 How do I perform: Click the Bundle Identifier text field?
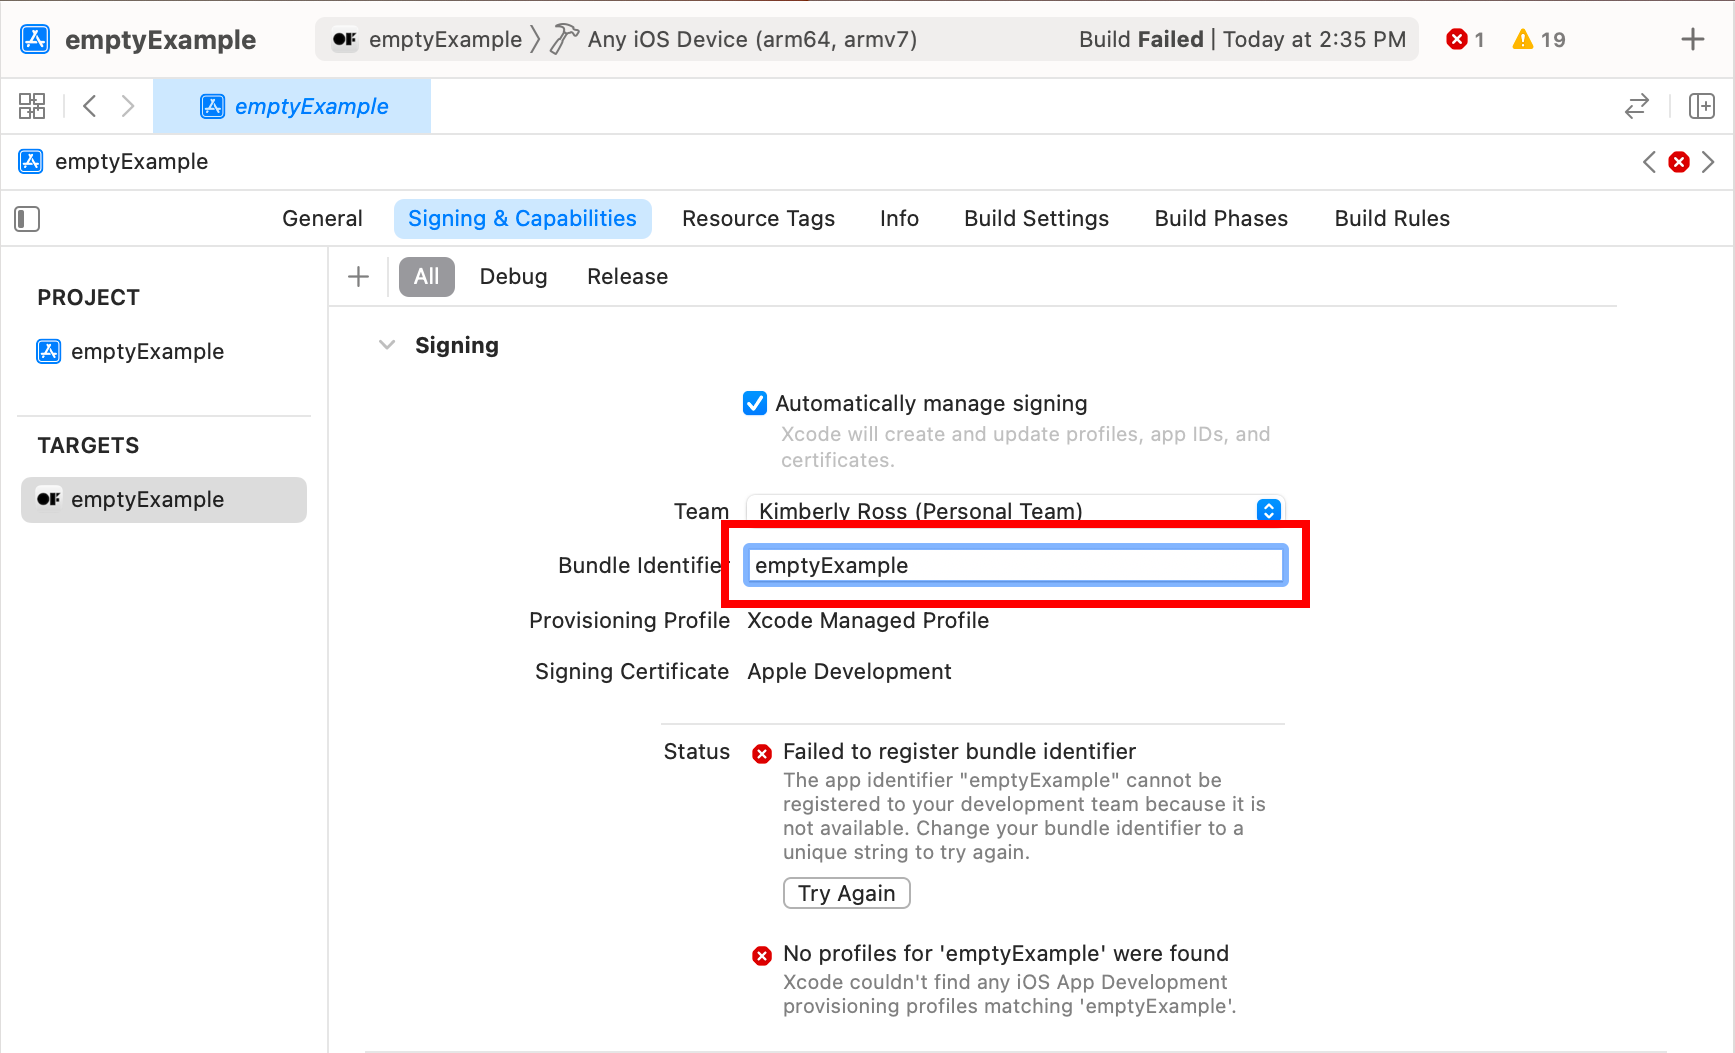[x=1015, y=566]
